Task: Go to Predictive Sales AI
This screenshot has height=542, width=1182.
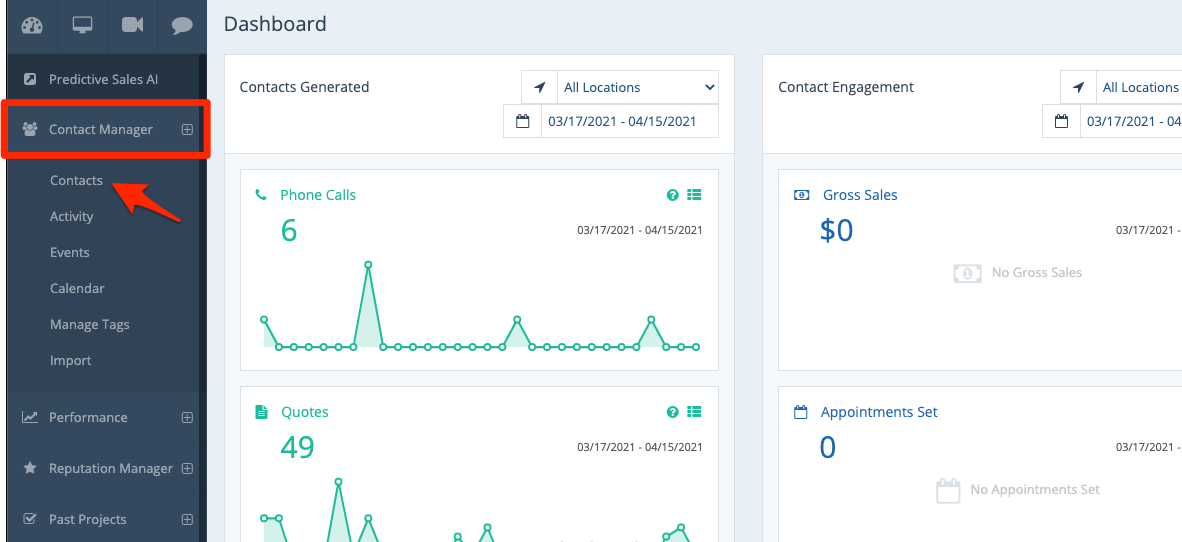Action: (103, 79)
